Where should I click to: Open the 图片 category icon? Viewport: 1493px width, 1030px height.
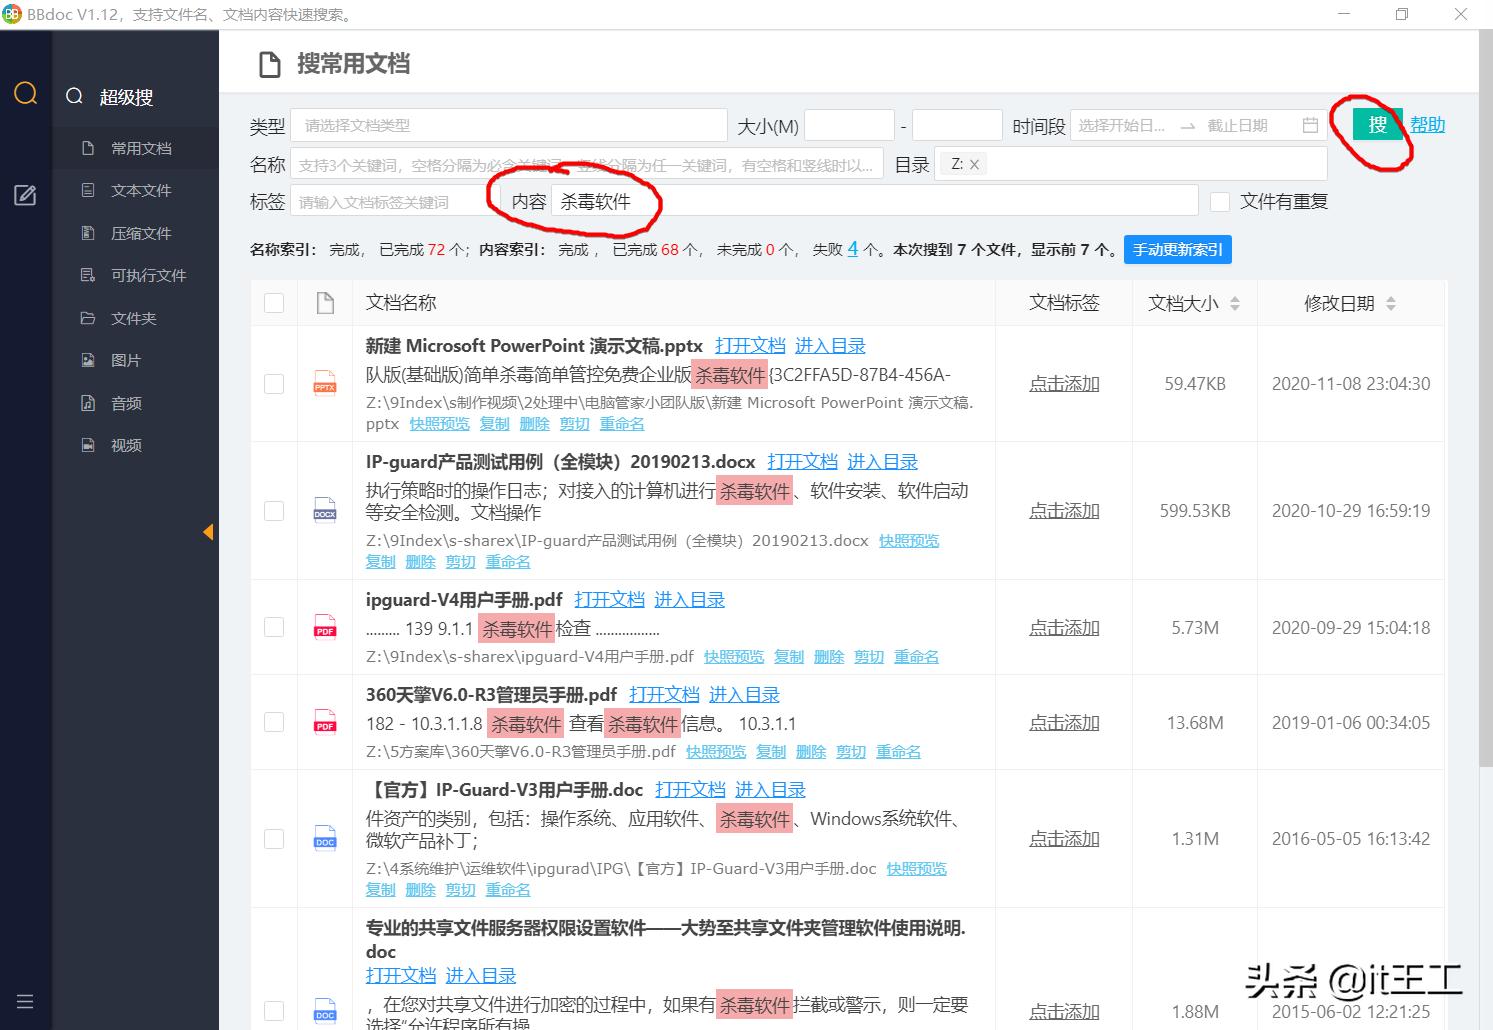[x=88, y=360]
